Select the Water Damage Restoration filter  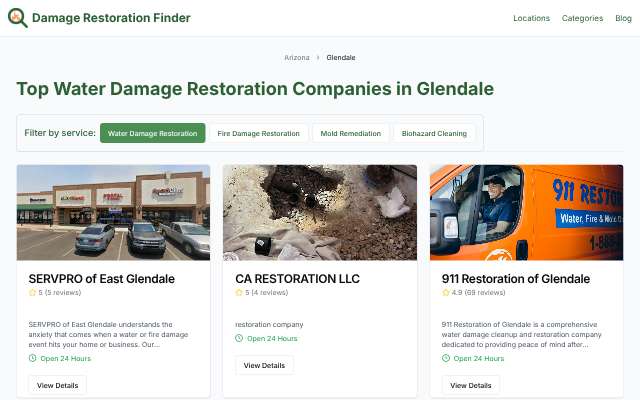pos(153,133)
